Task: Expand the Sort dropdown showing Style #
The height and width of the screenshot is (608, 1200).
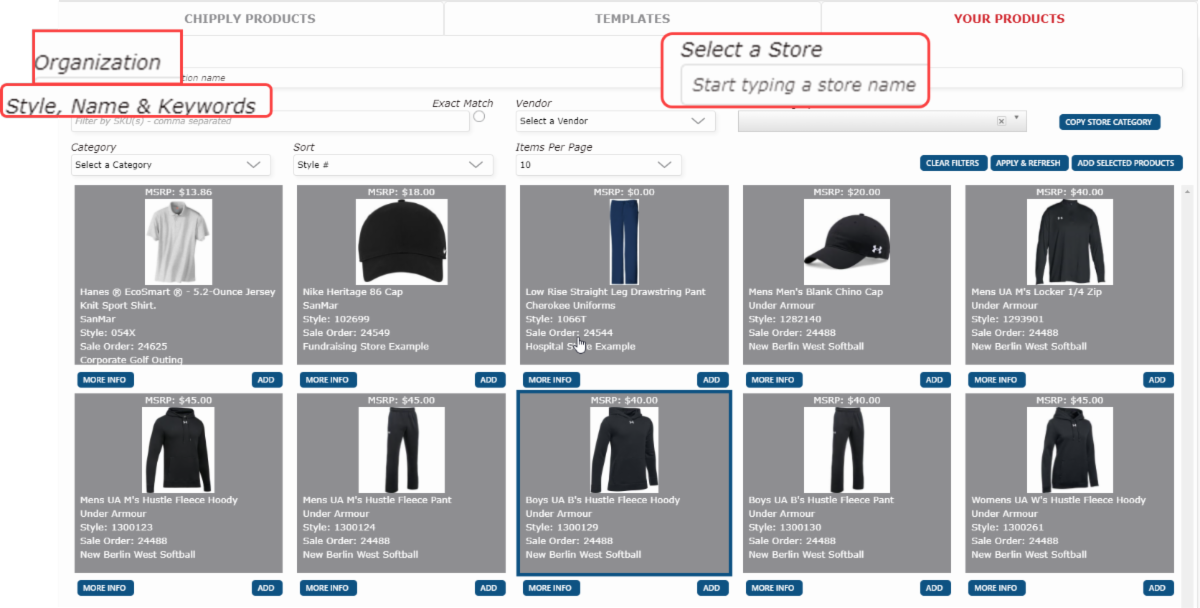Action: click(393, 165)
